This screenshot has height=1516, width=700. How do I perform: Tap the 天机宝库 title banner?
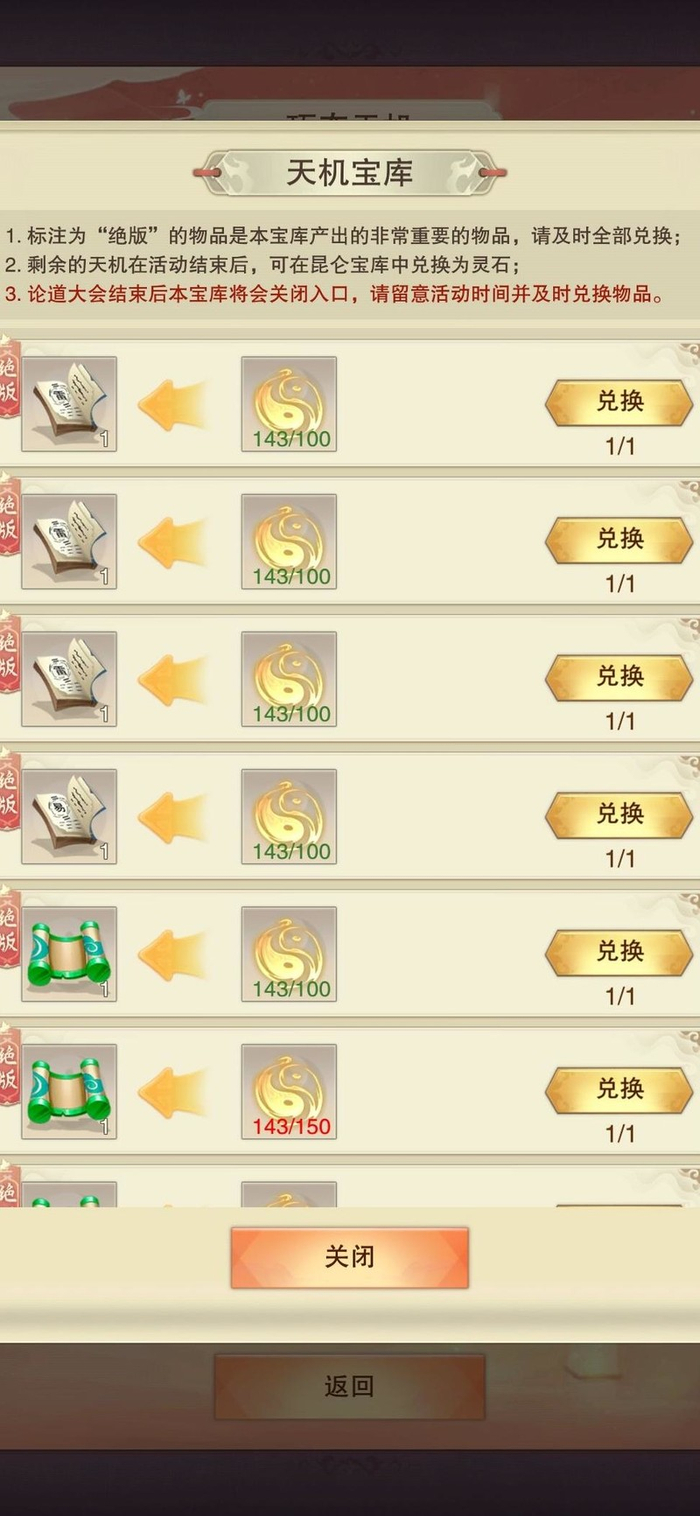click(x=350, y=173)
